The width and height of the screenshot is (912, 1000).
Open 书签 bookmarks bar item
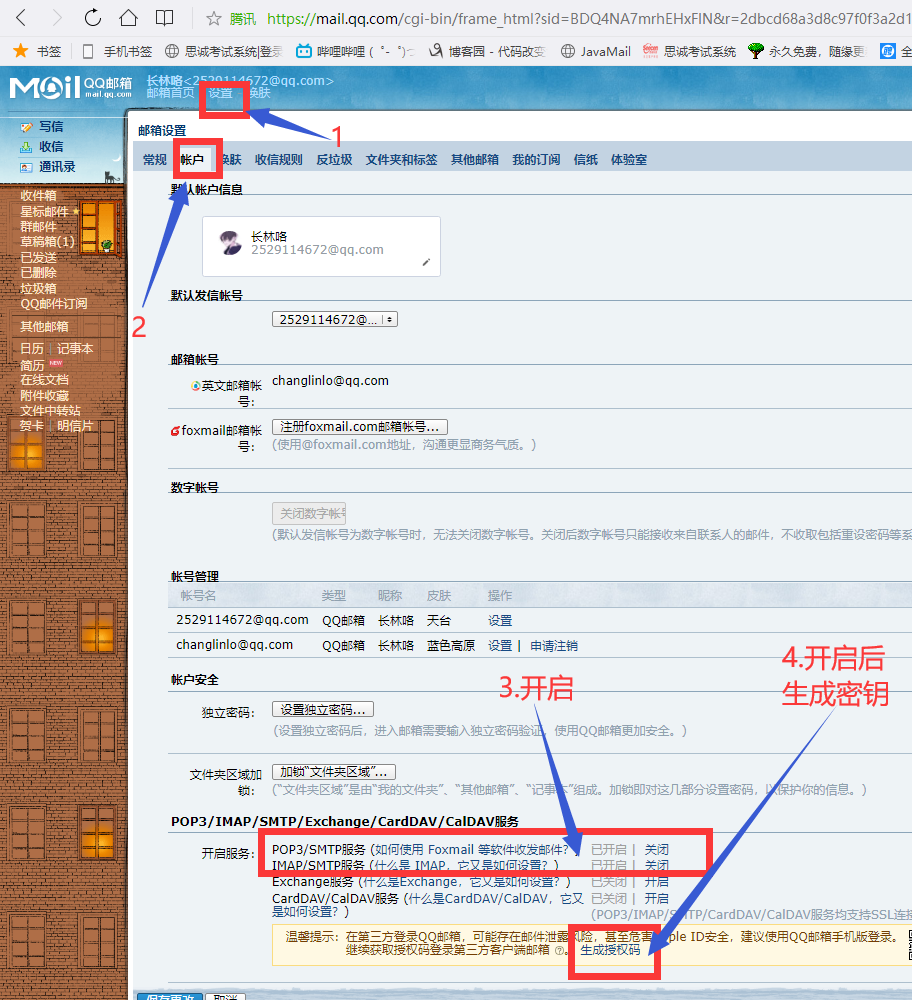click(x=37, y=51)
